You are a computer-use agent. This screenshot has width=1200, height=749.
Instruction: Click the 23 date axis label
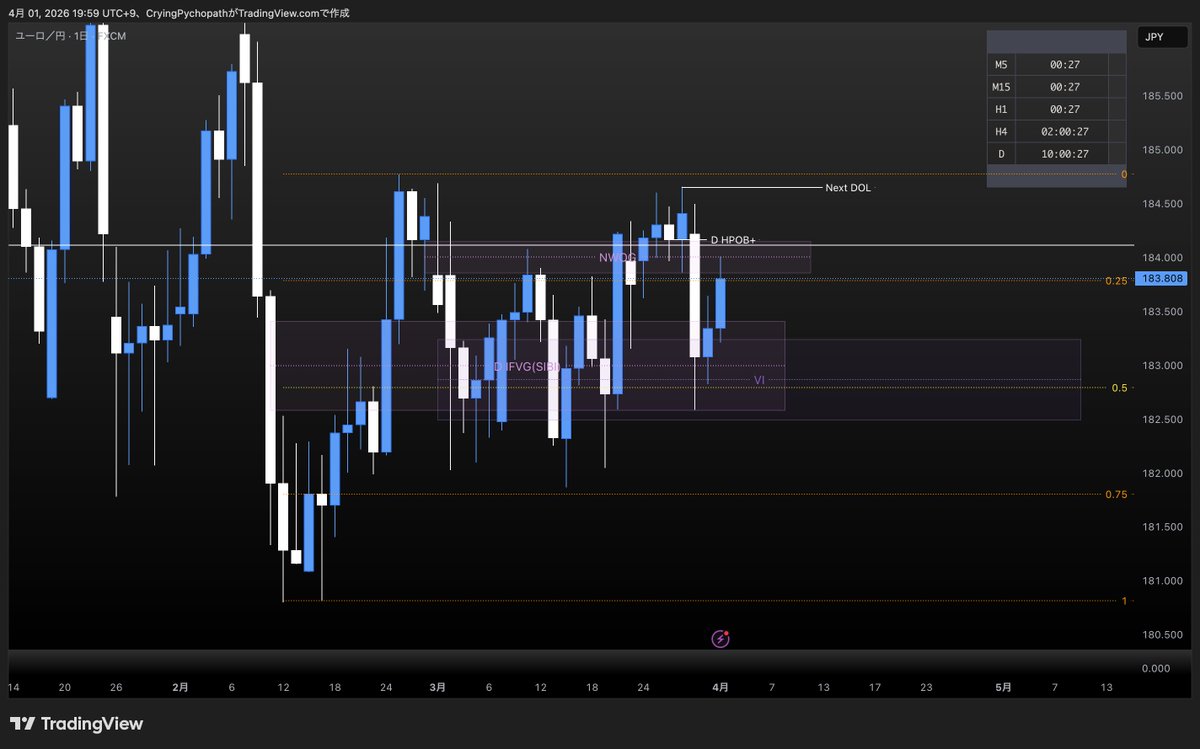point(926,688)
